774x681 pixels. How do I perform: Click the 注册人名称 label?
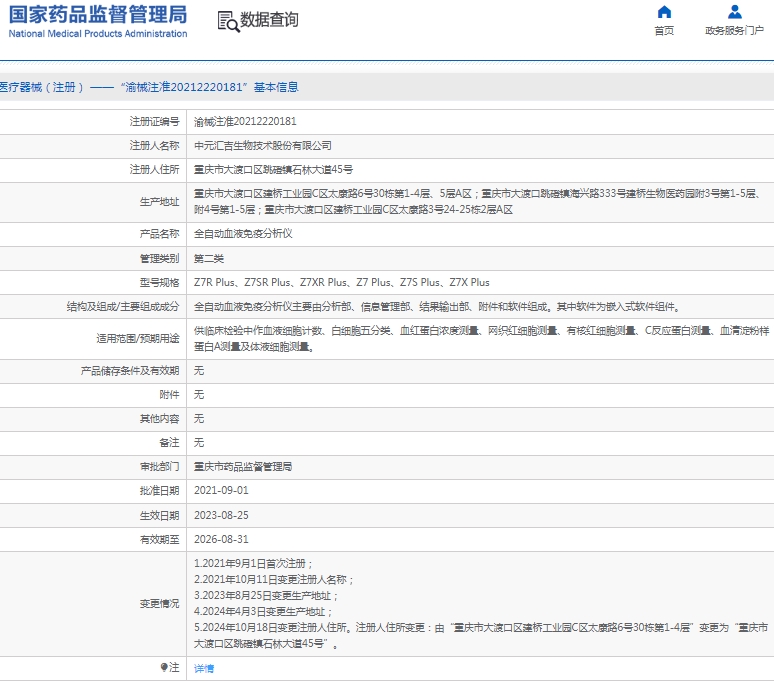coord(155,146)
